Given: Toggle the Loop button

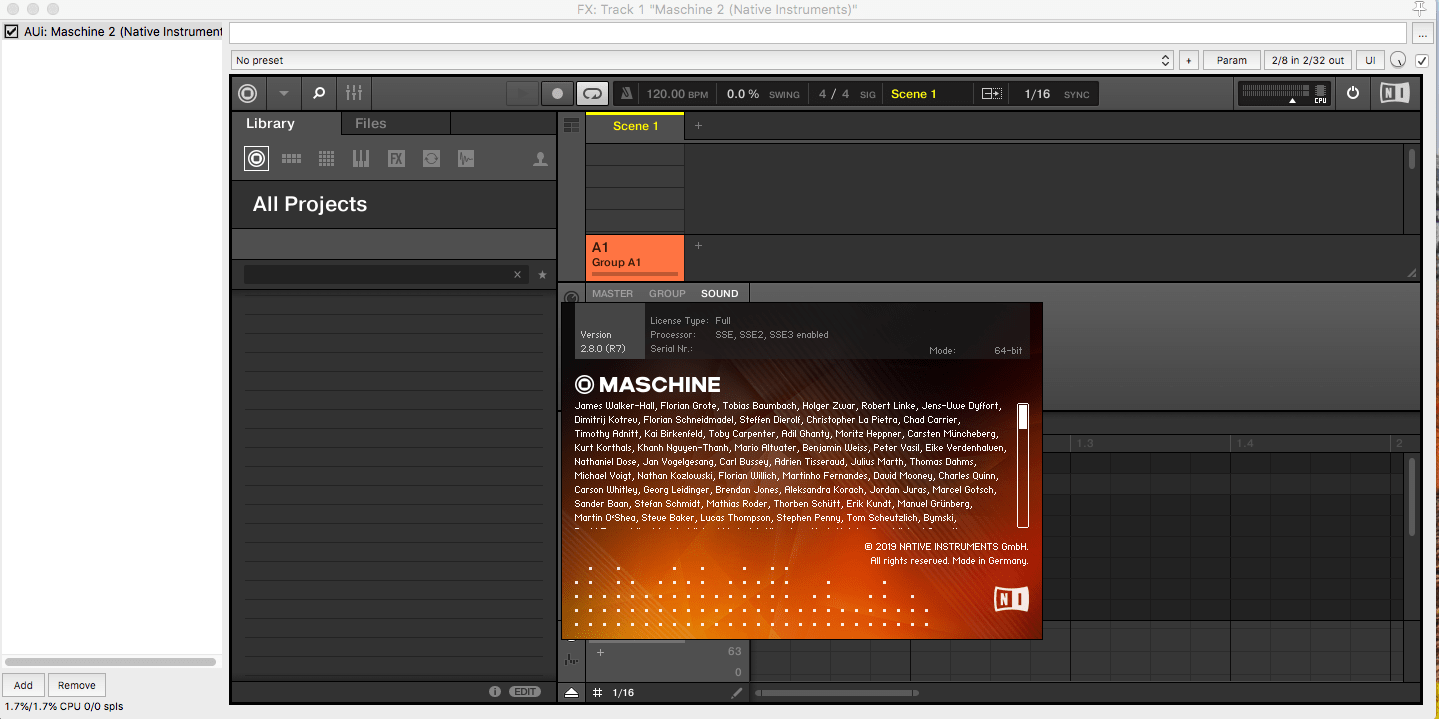Looking at the screenshot, I should (593, 94).
